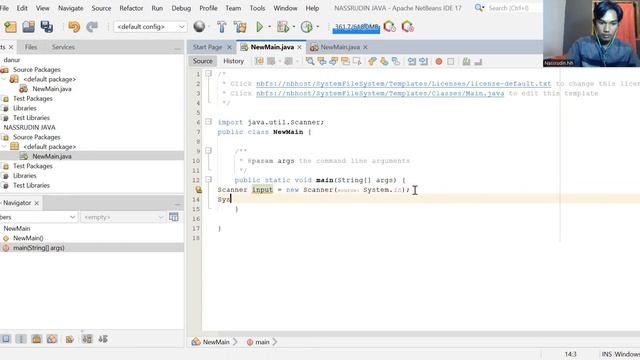Open the Navigate menu
Viewport: 640px width, 360px height.
[70, 8]
